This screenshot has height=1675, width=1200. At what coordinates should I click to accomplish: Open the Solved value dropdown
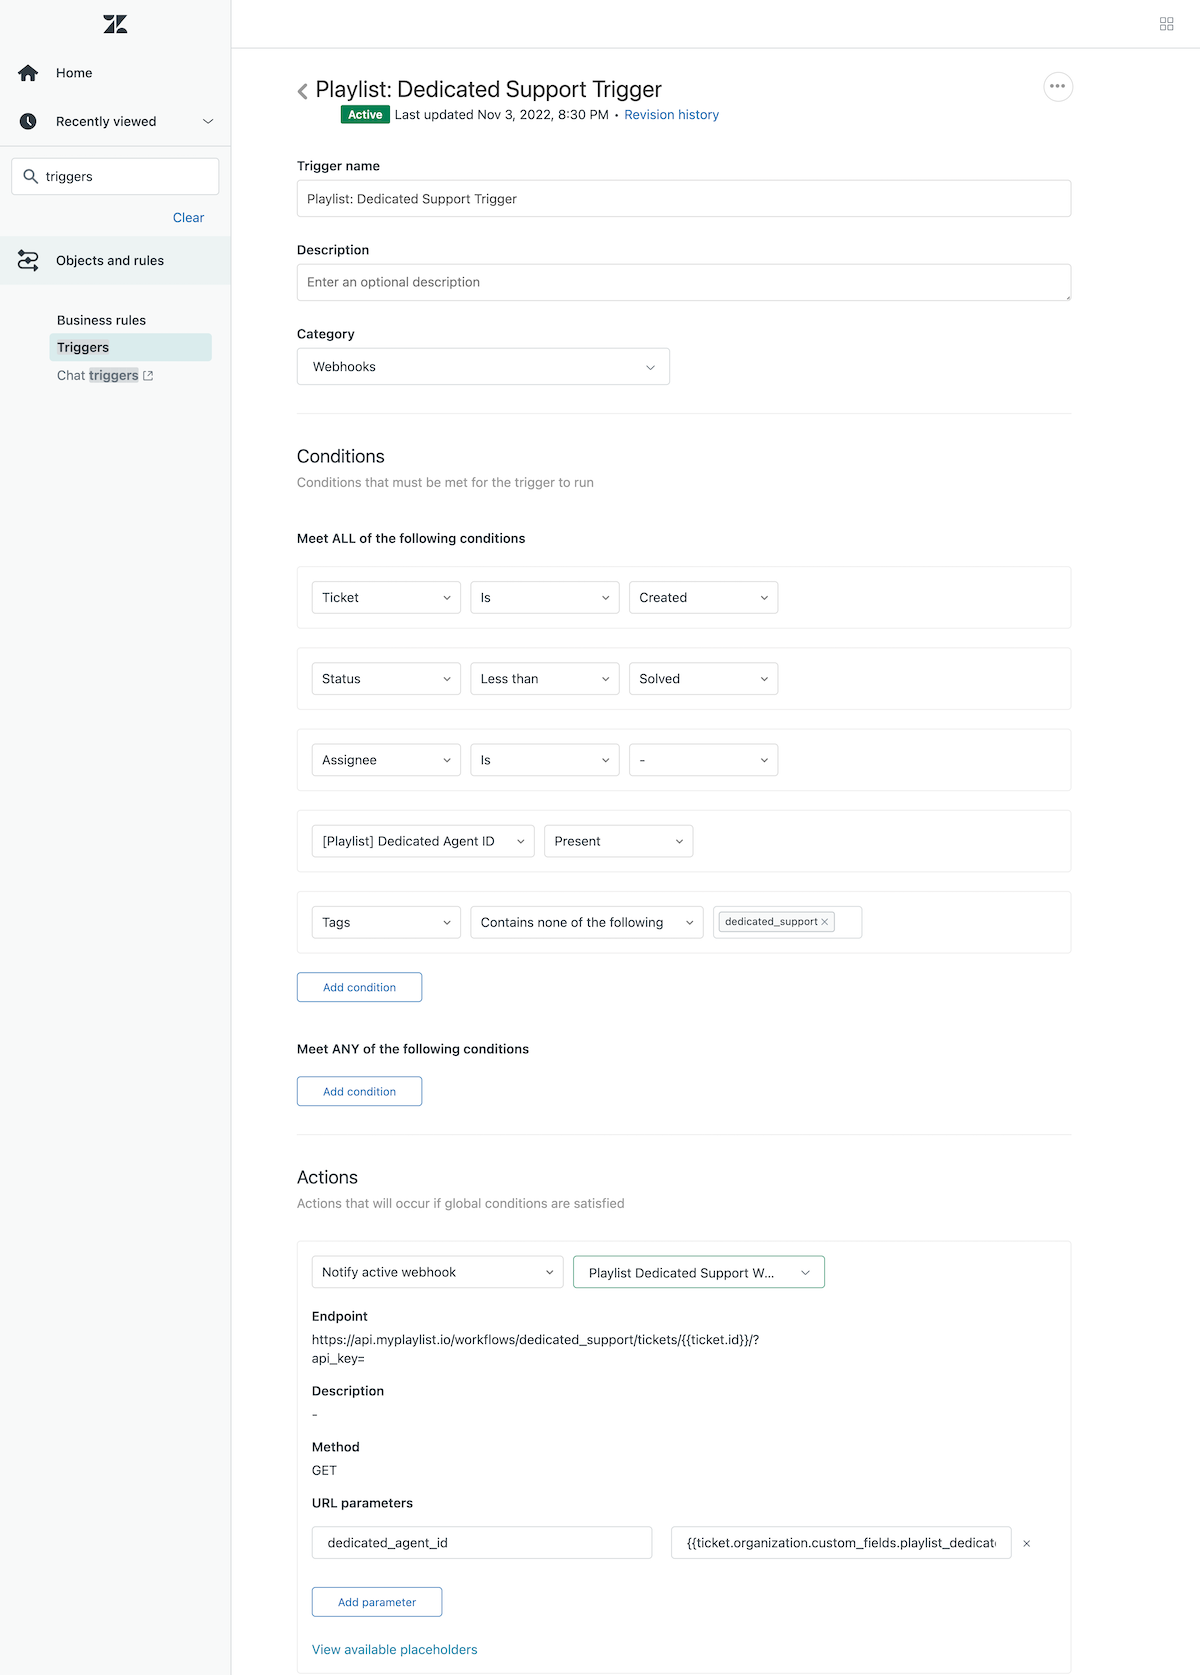(703, 679)
